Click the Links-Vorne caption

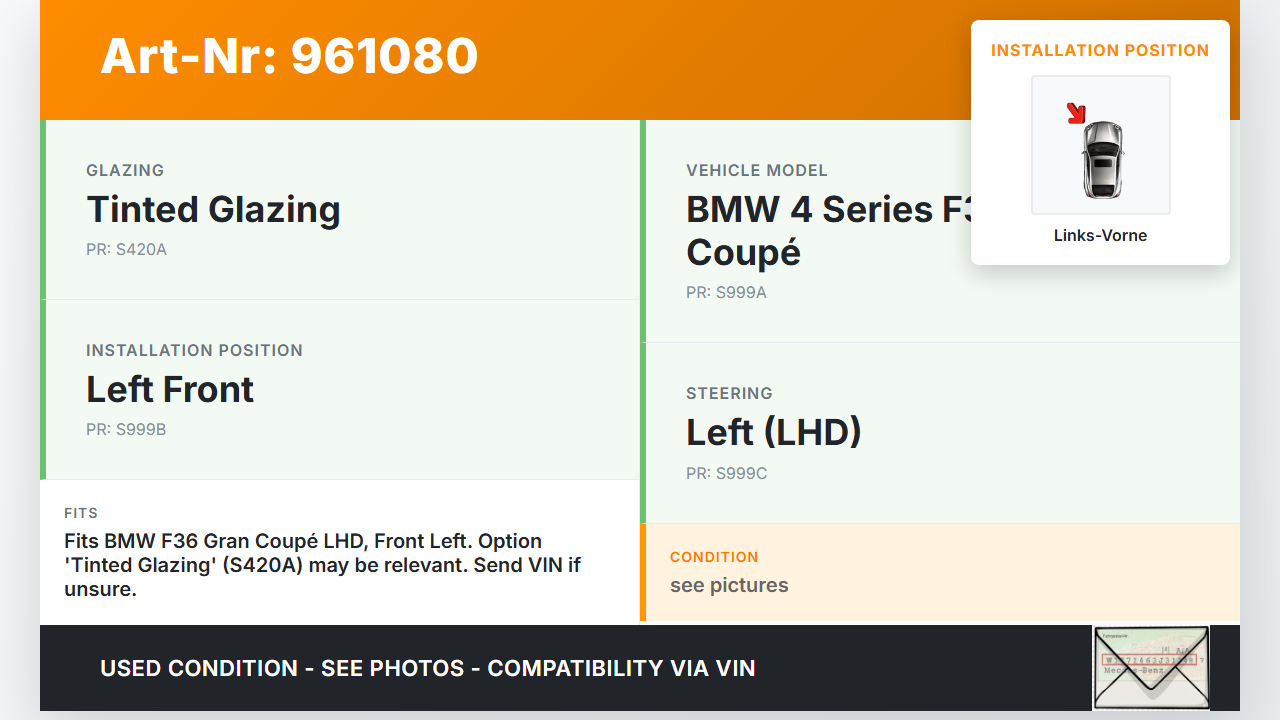coord(1100,236)
